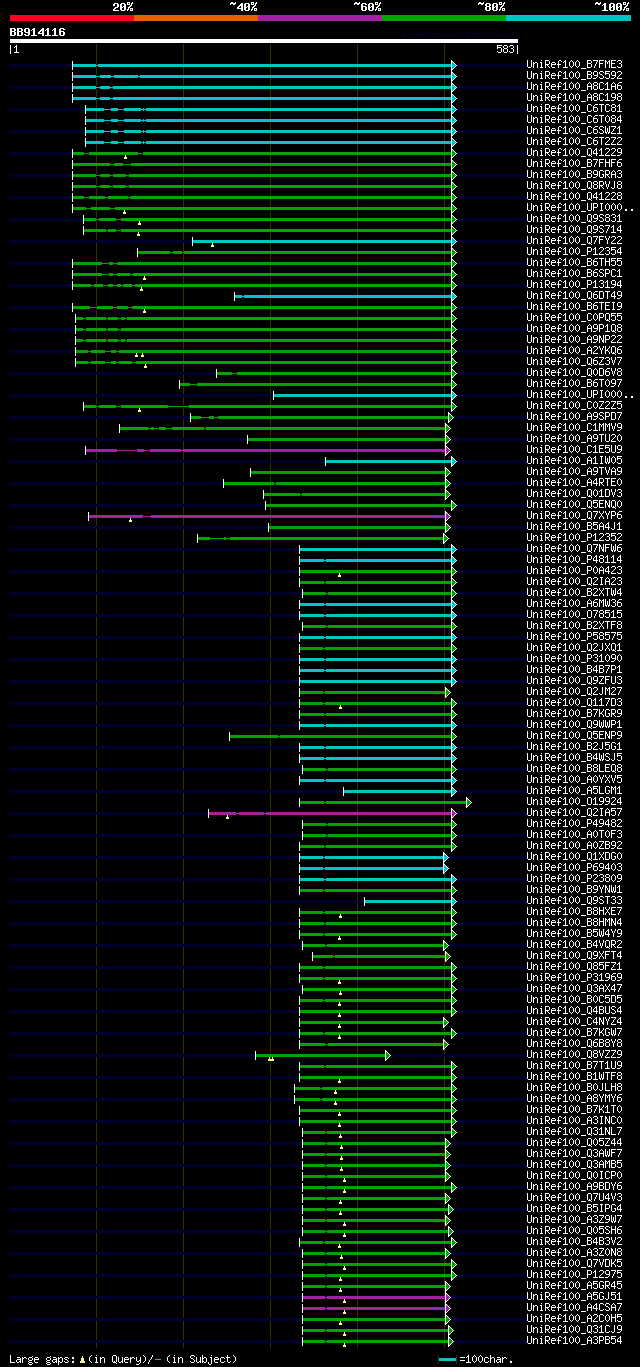Click hit name UniRef100_Q5ENP9

(x=574, y=736)
